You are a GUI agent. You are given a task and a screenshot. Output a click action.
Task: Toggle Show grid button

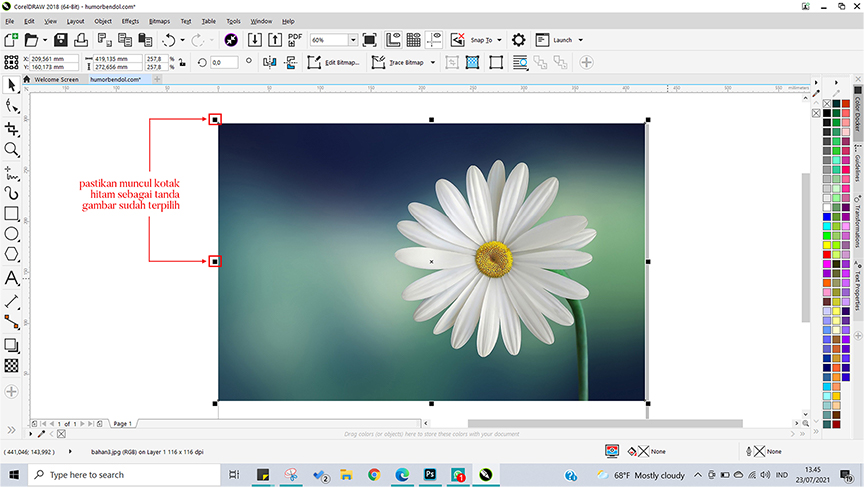point(414,40)
